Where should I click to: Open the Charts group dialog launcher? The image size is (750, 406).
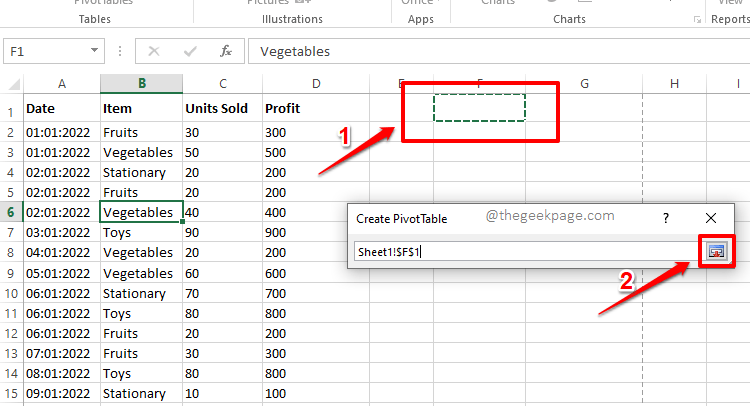(x=697, y=19)
